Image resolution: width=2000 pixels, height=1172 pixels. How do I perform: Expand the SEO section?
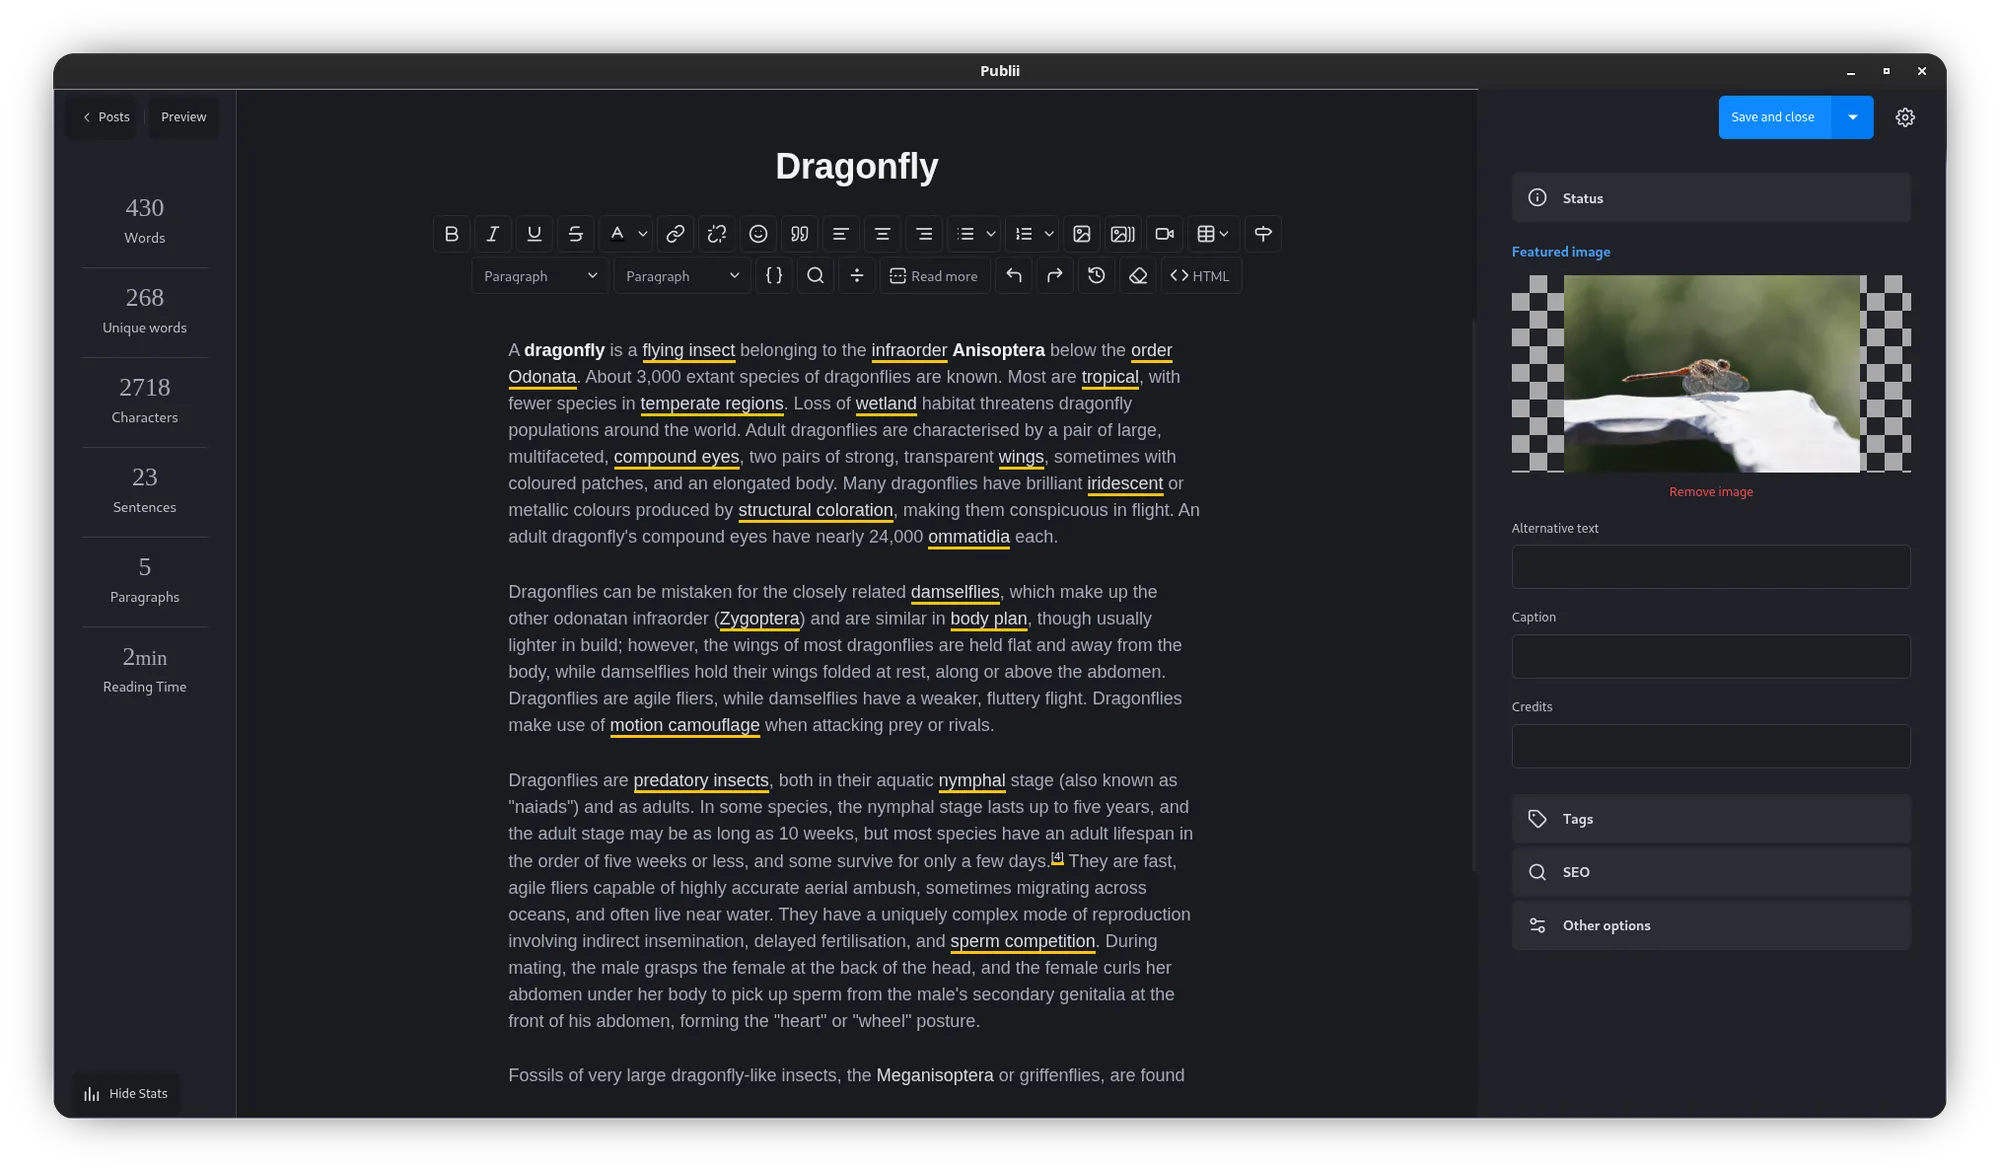tap(1711, 872)
